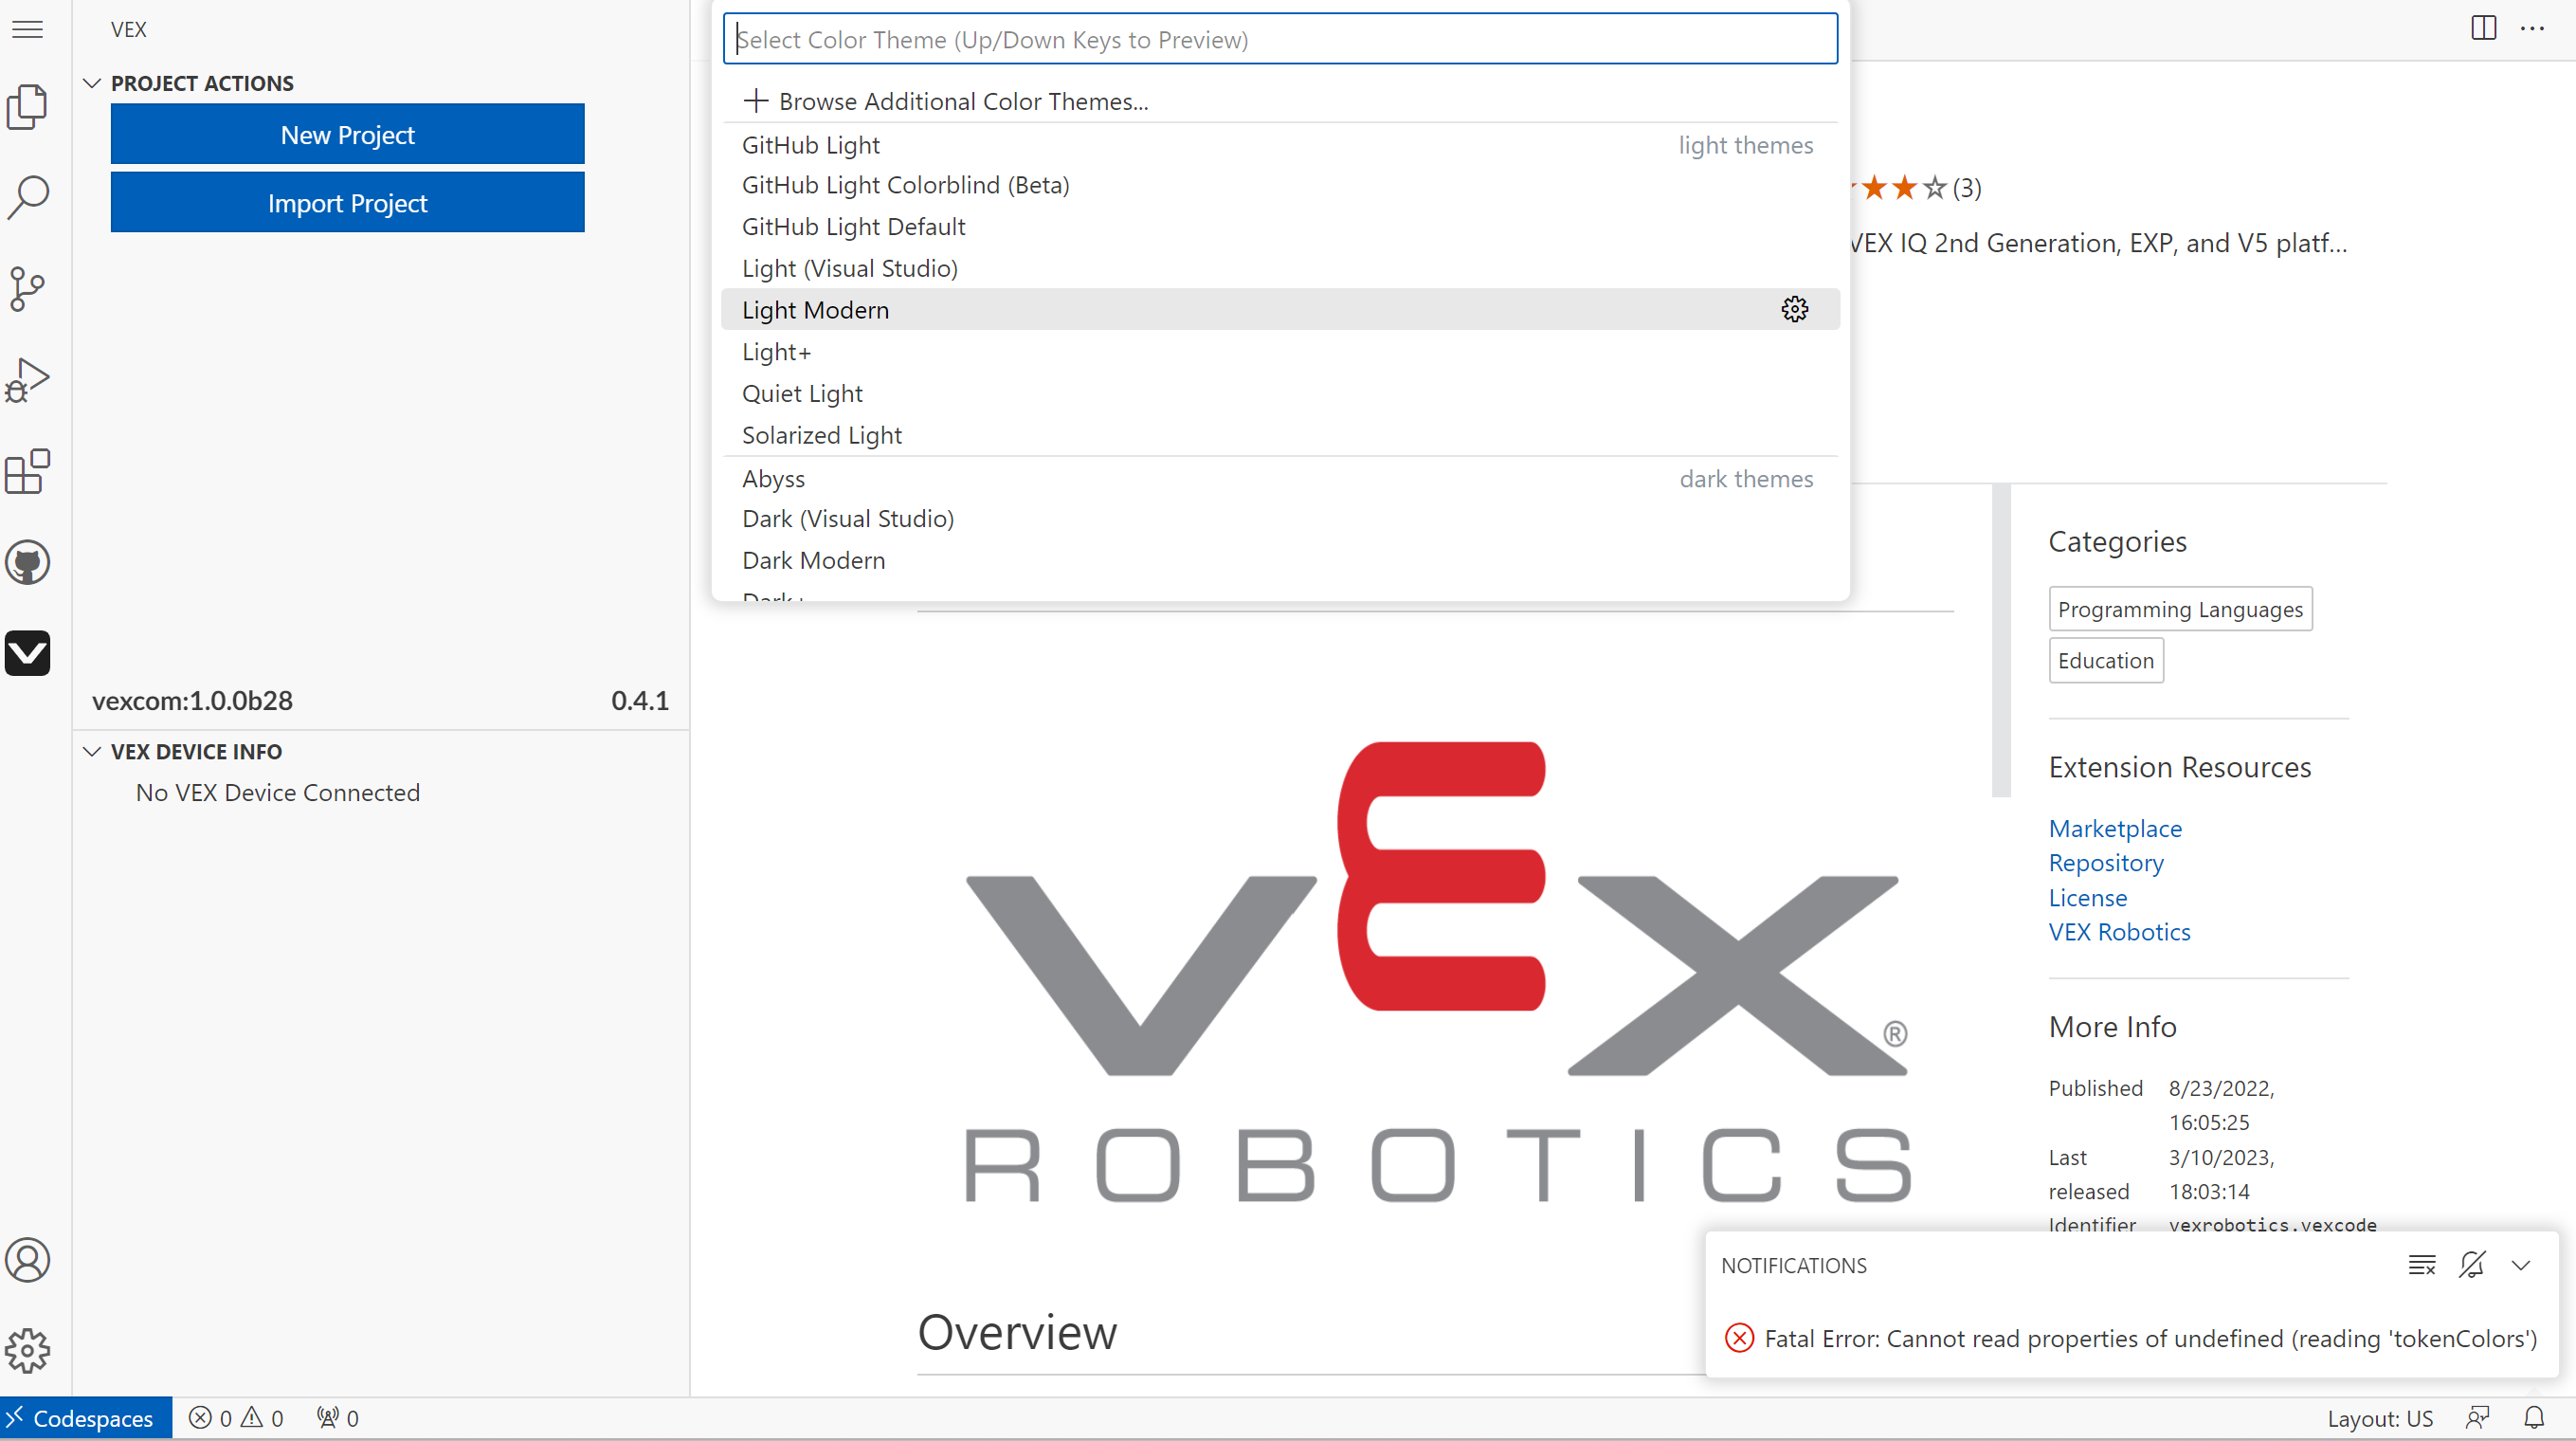Screen dimensions: 2576x1441
Task: Click the Codespaces remote indicator
Action: 86,1418
